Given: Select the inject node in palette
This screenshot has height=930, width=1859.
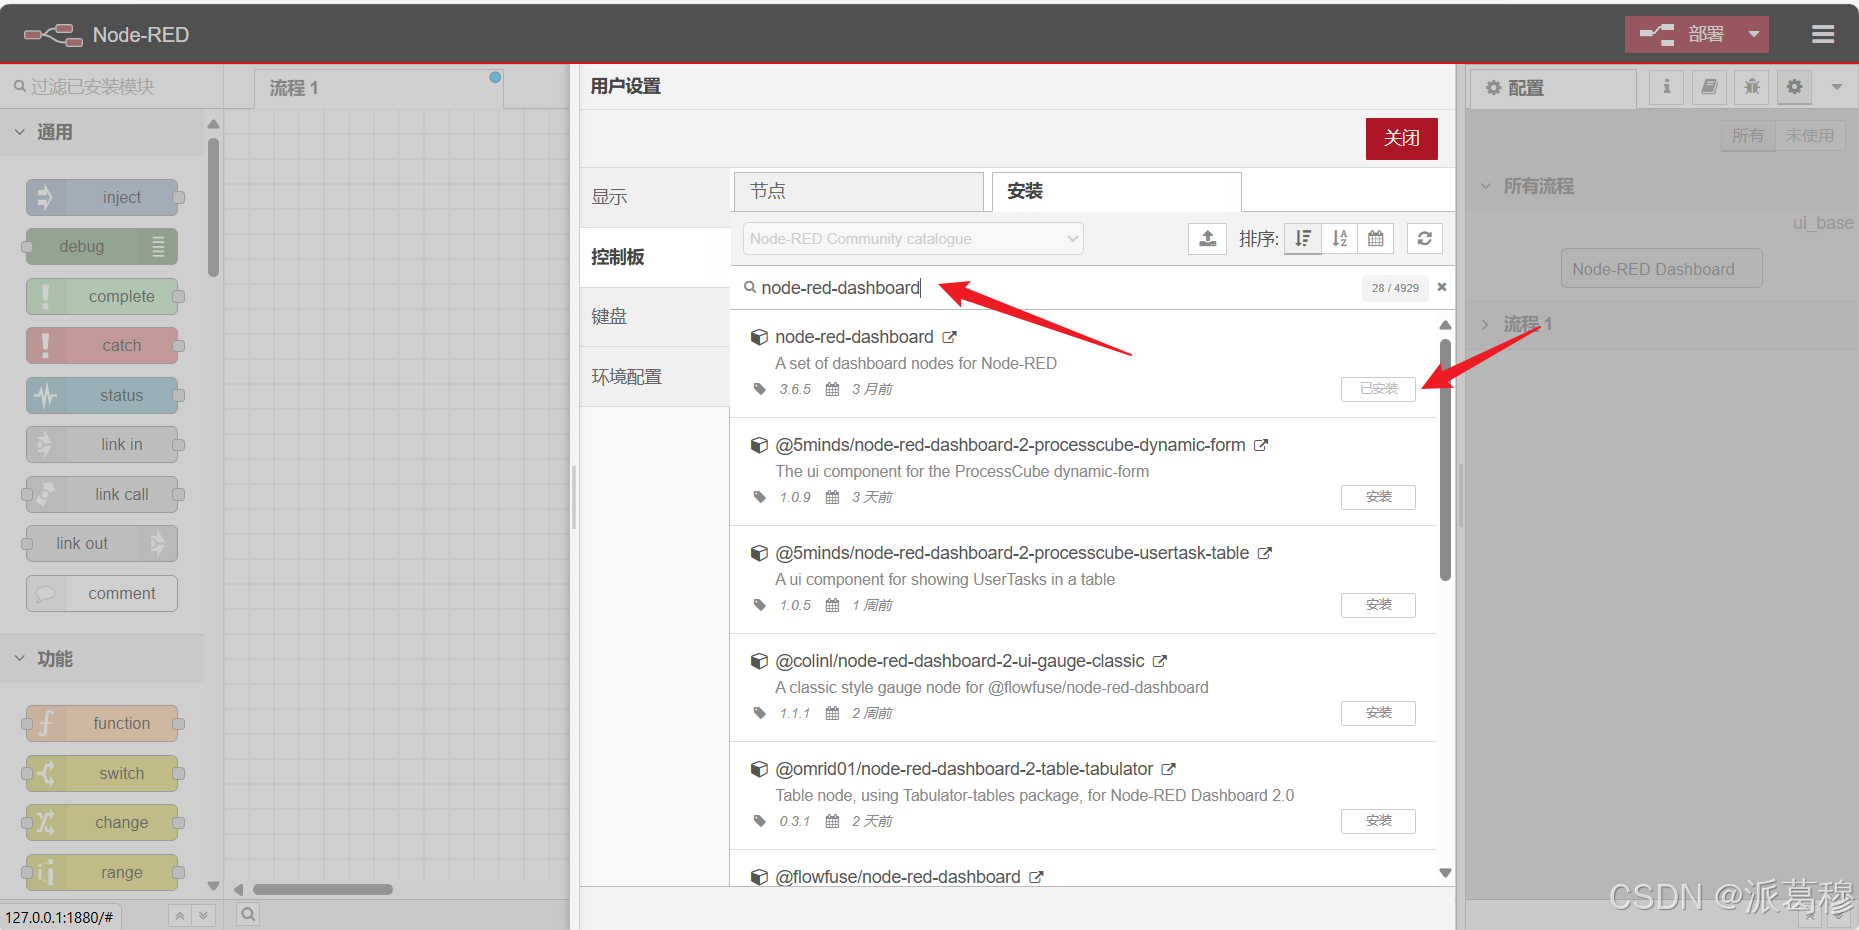Looking at the screenshot, I should [102, 198].
